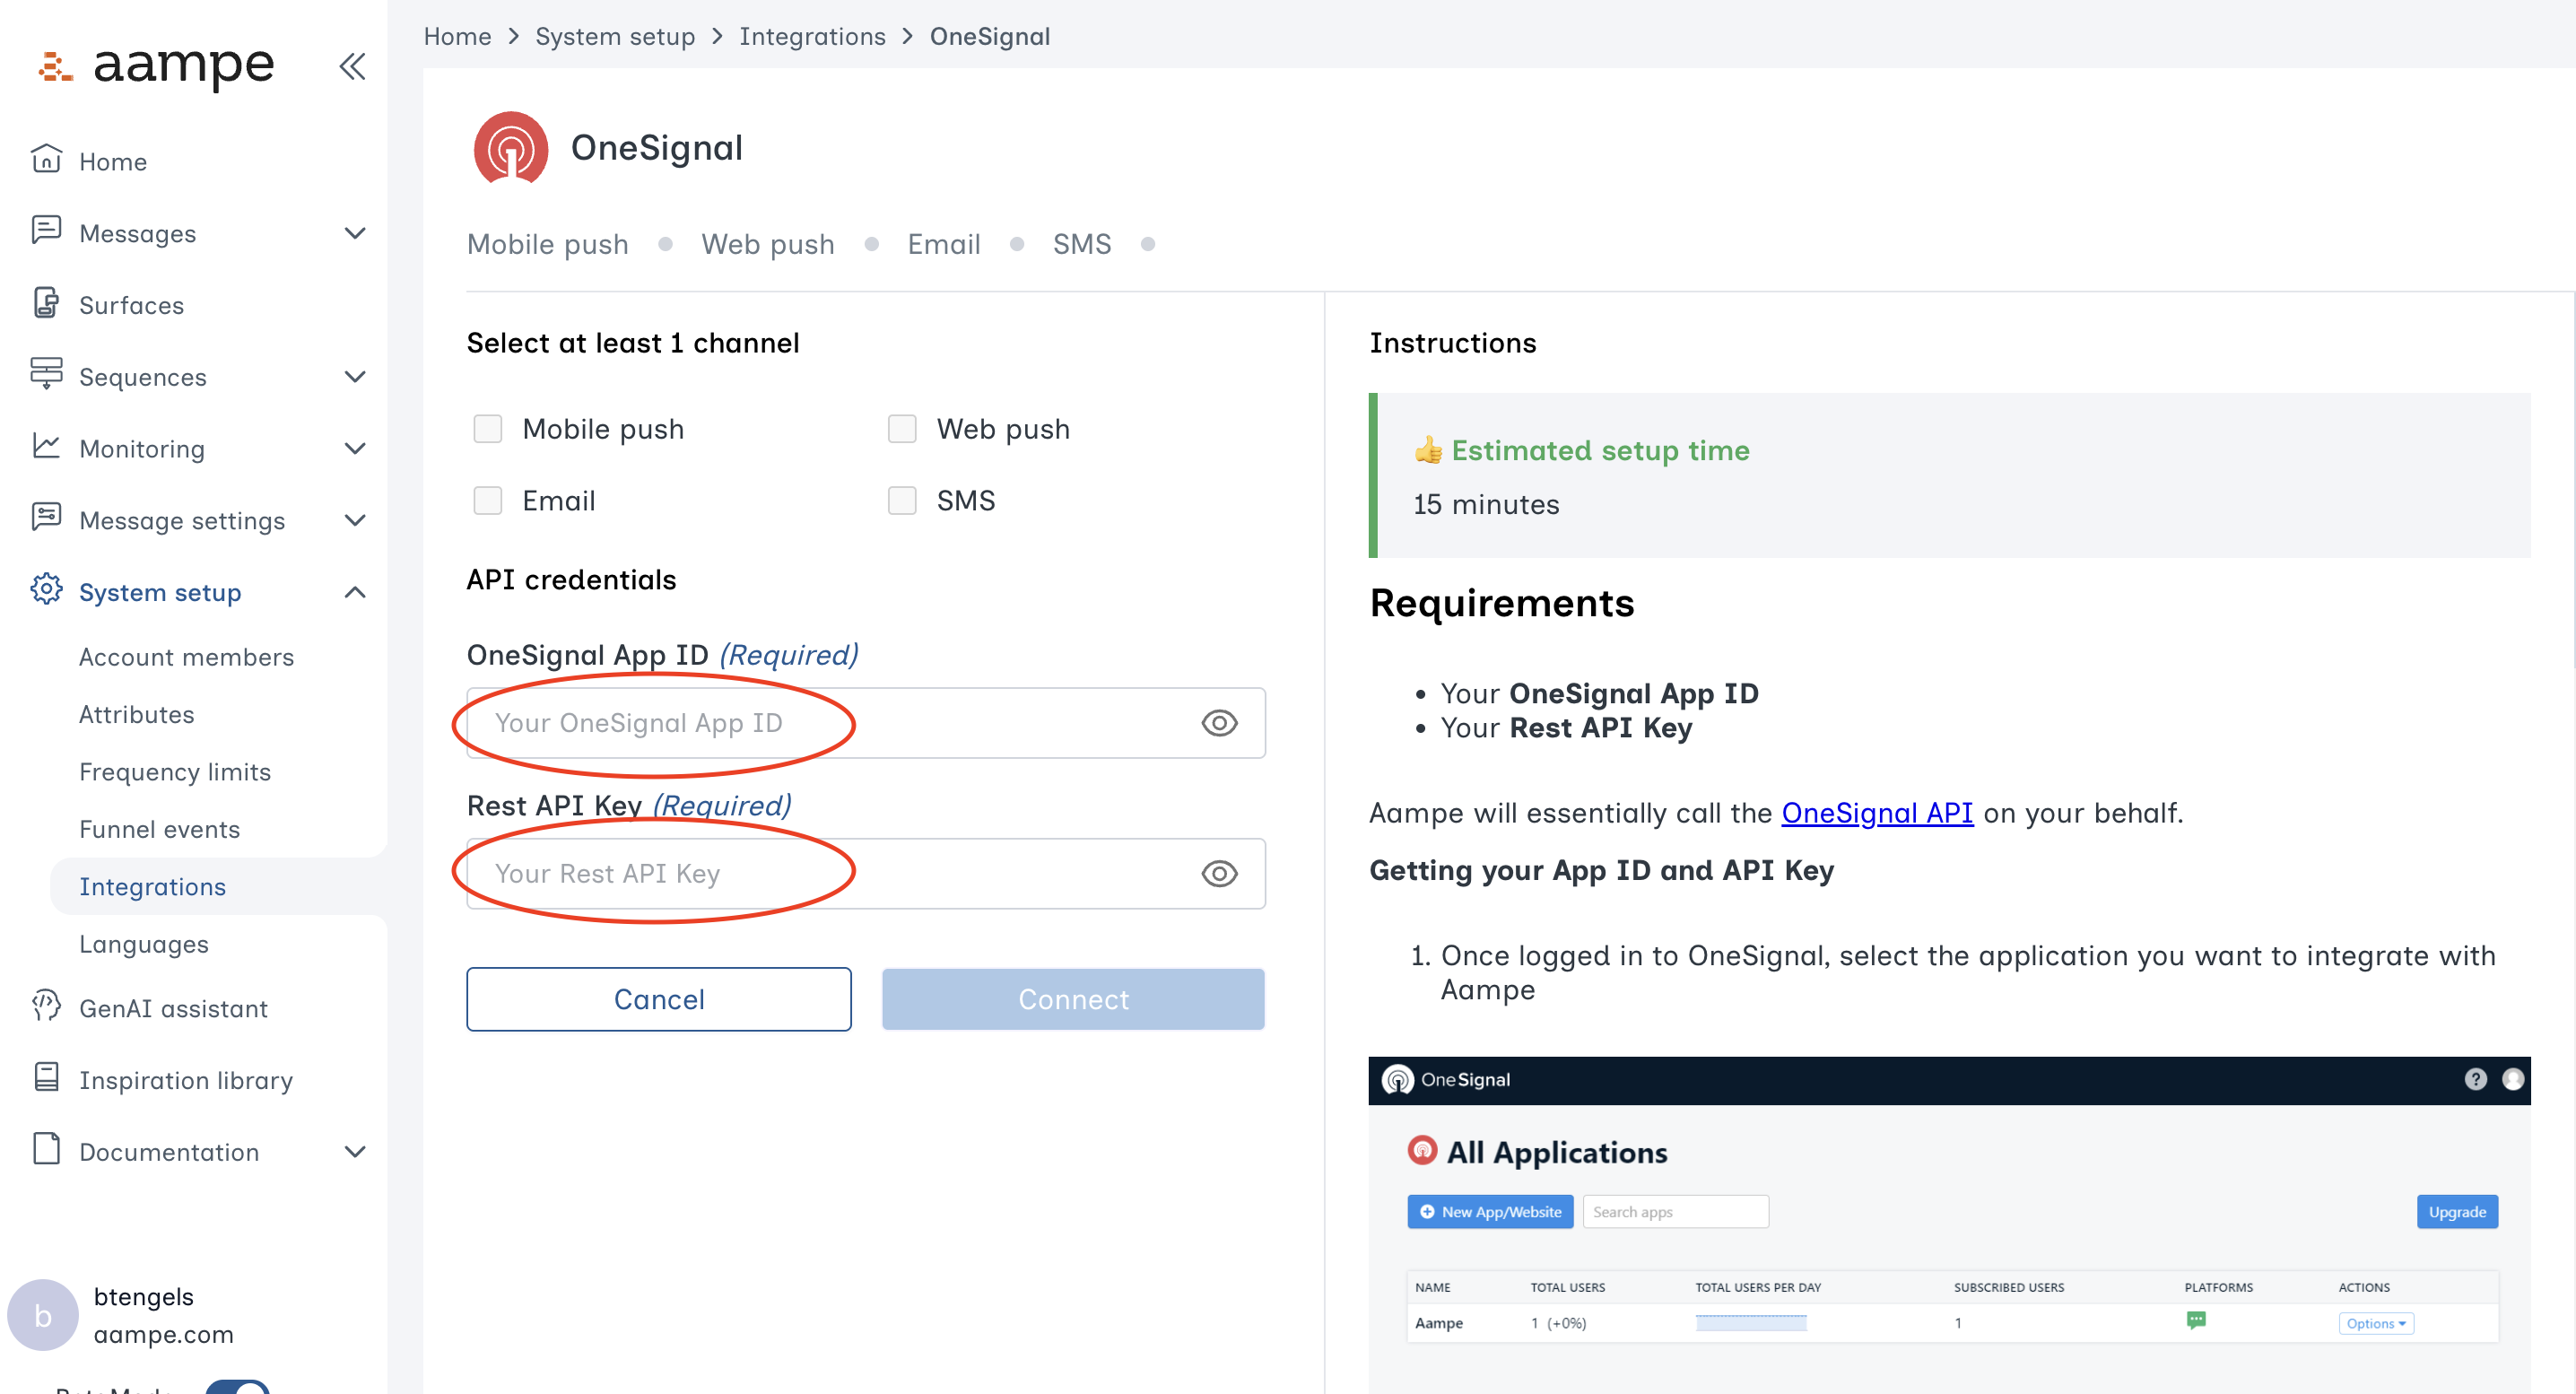Expand the Monitoring section chevron
This screenshot has height=1394, width=2576.
(x=354, y=448)
